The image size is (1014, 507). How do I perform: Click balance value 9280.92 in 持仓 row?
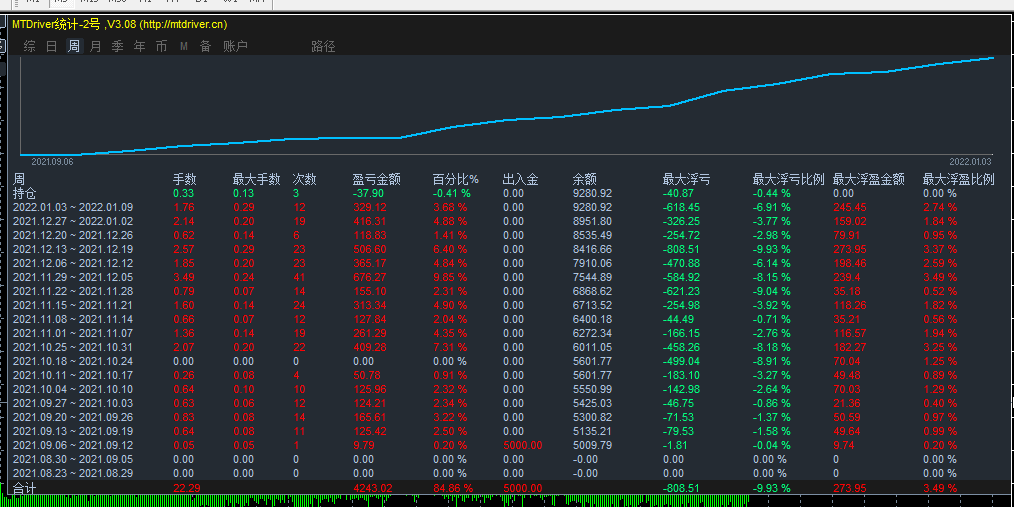coord(592,193)
